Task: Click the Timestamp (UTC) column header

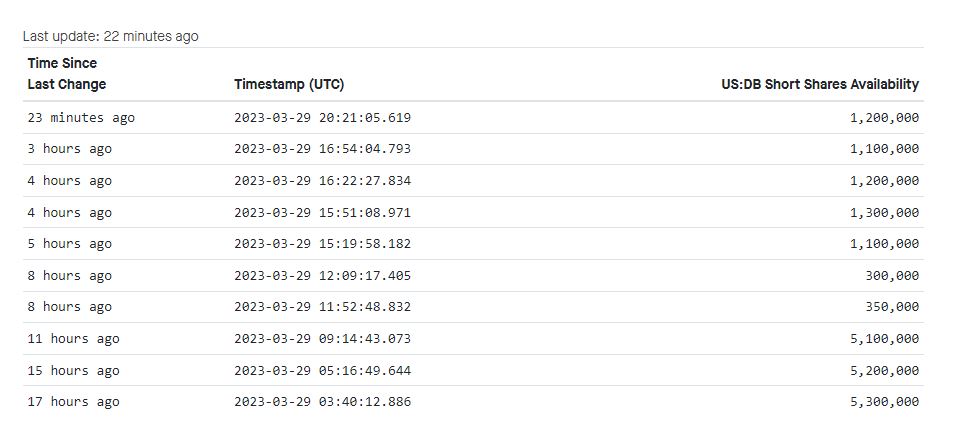Action: click(289, 85)
